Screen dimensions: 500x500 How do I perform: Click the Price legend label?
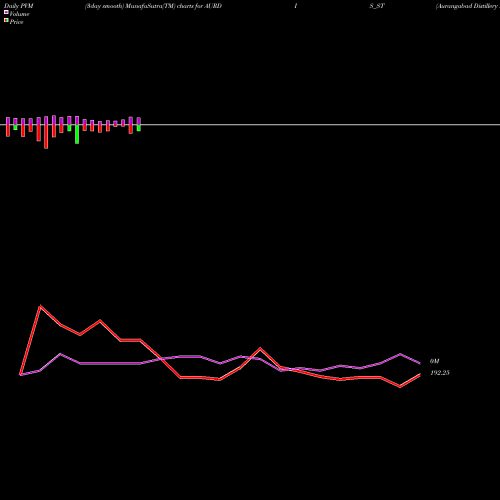coord(16,22)
